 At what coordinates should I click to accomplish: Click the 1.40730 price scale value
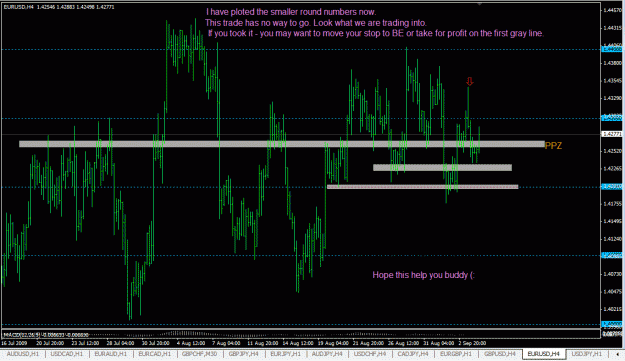tap(613, 274)
